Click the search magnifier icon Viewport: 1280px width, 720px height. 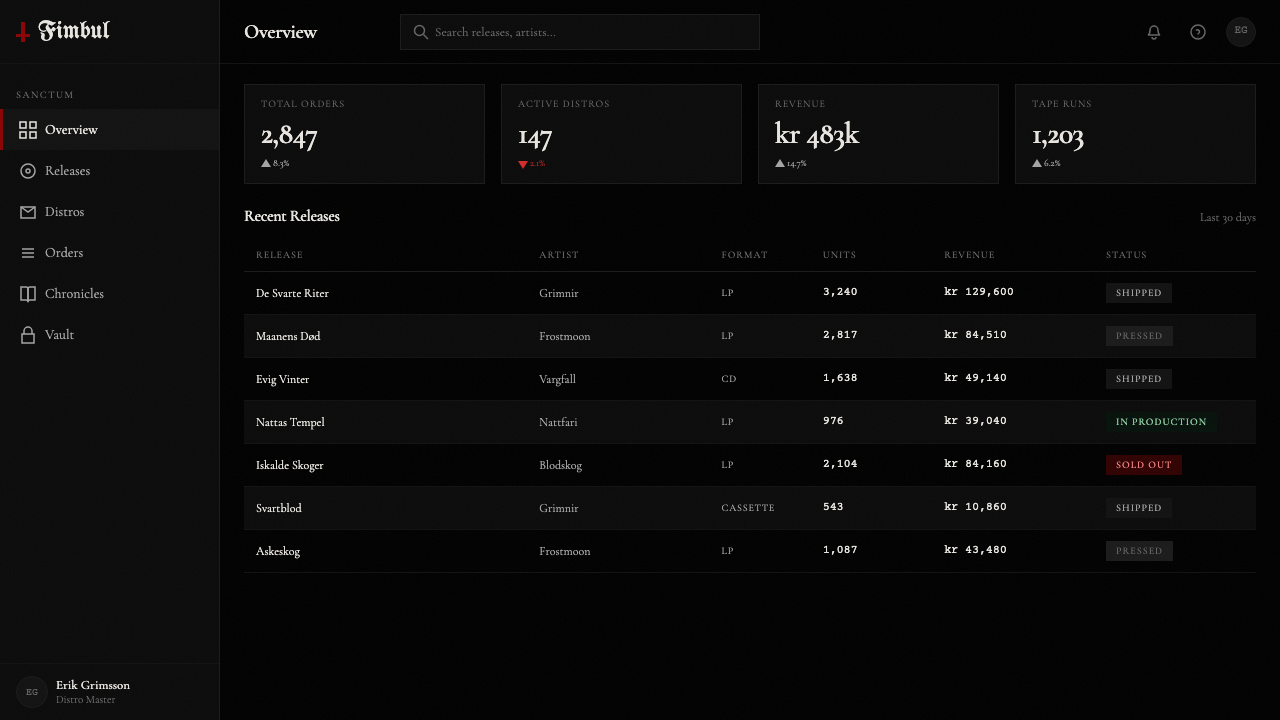pyautogui.click(x=421, y=32)
